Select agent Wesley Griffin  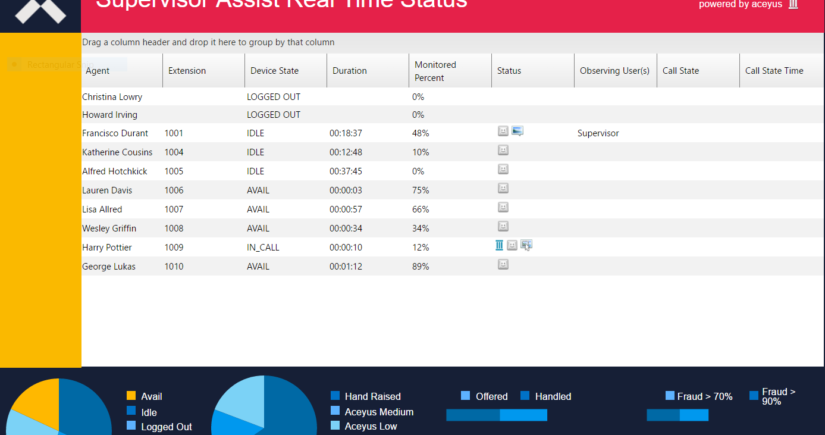click(x=109, y=228)
